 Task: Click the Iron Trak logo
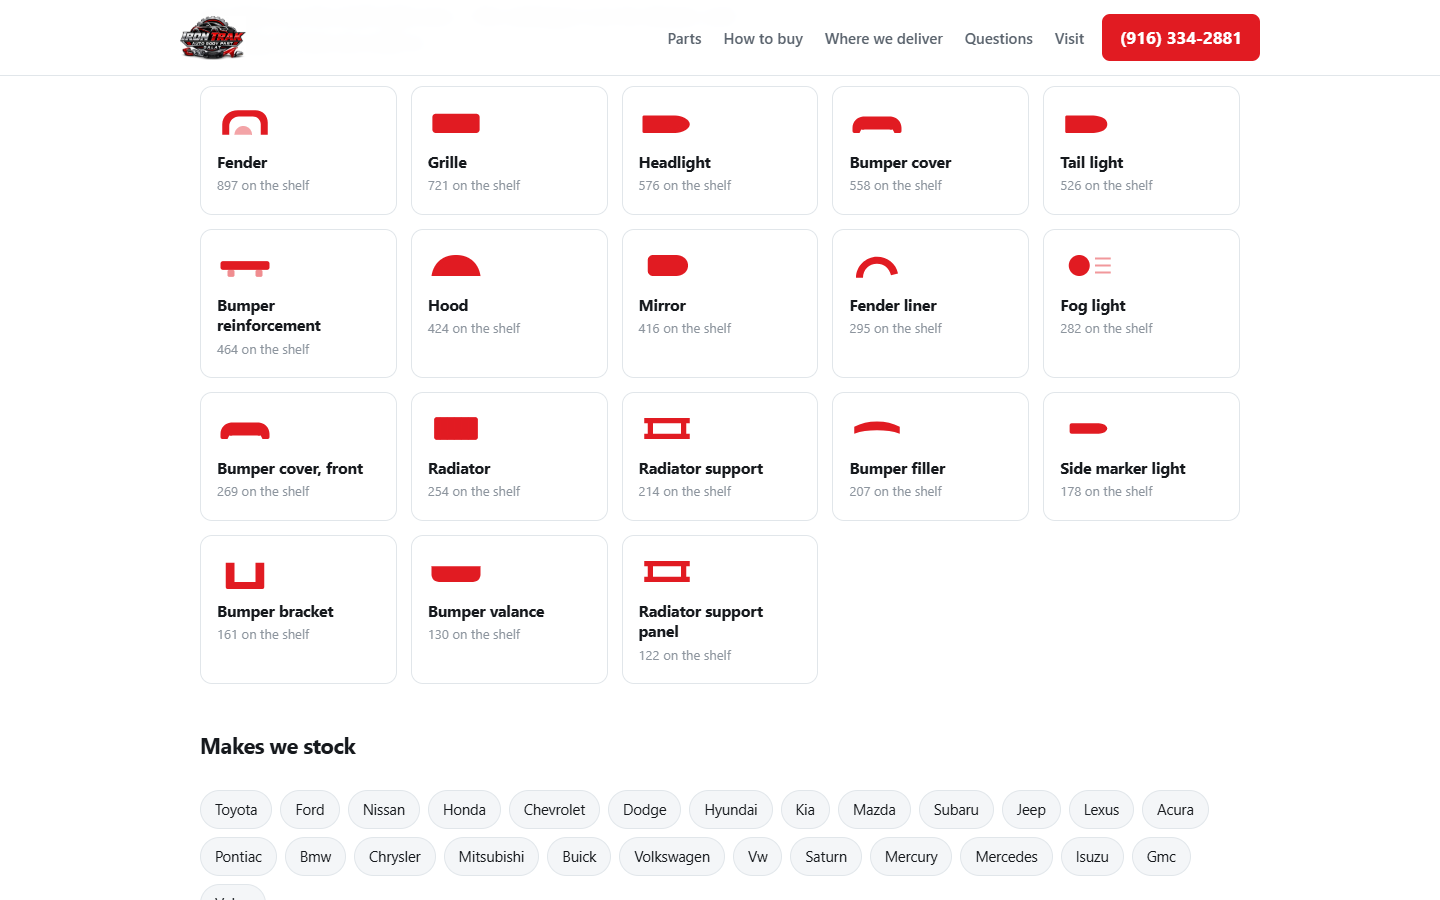pos(213,38)
